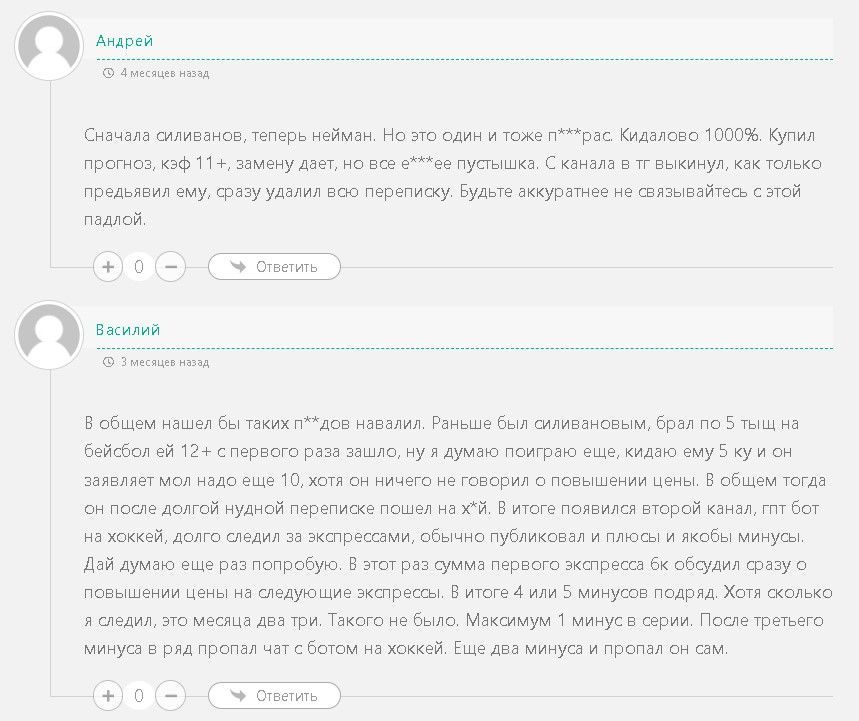Click Василий's gray avatar picture
Screen dimensions: 859x721
tap(49, 336)
